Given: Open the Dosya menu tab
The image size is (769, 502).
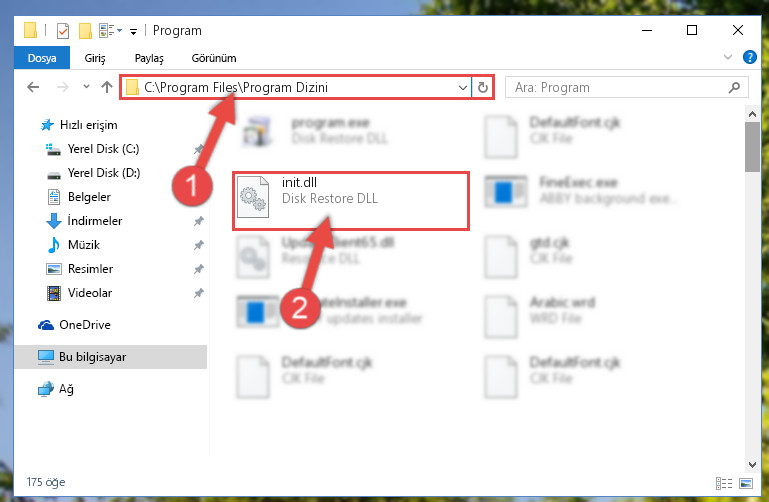Looking at the screenshot, I should 42,58.
